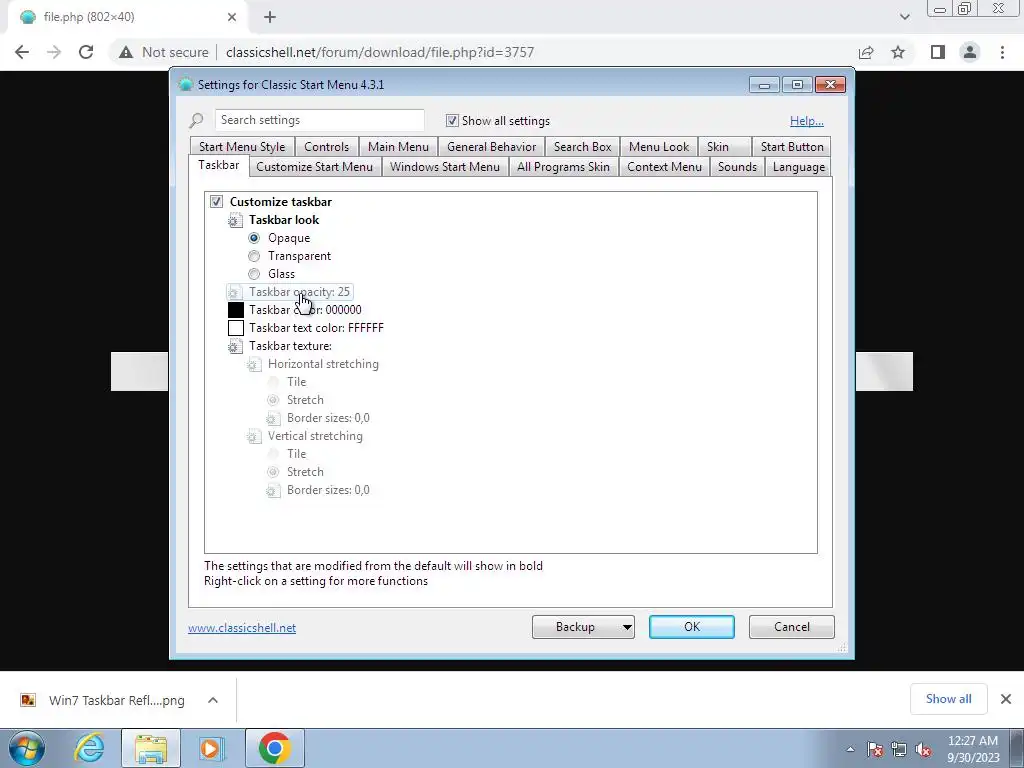Screen dimensions: 1024x768
Task: Go back with the browser back arrow
Action: click(22, 52)
